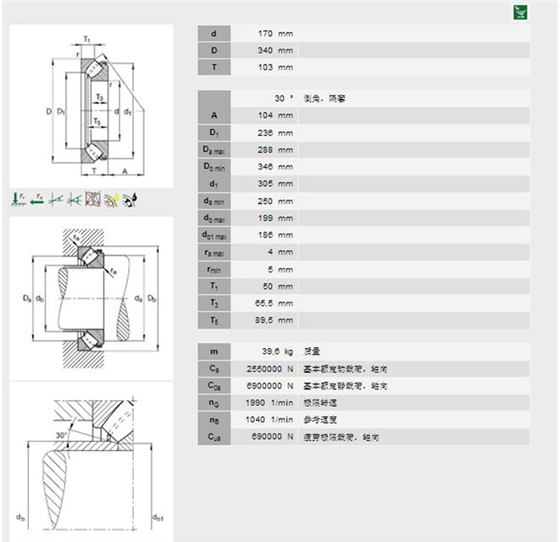The image size is (560, 542).
Task: Click the 'rmin' header cell
Action: [214, 269]
